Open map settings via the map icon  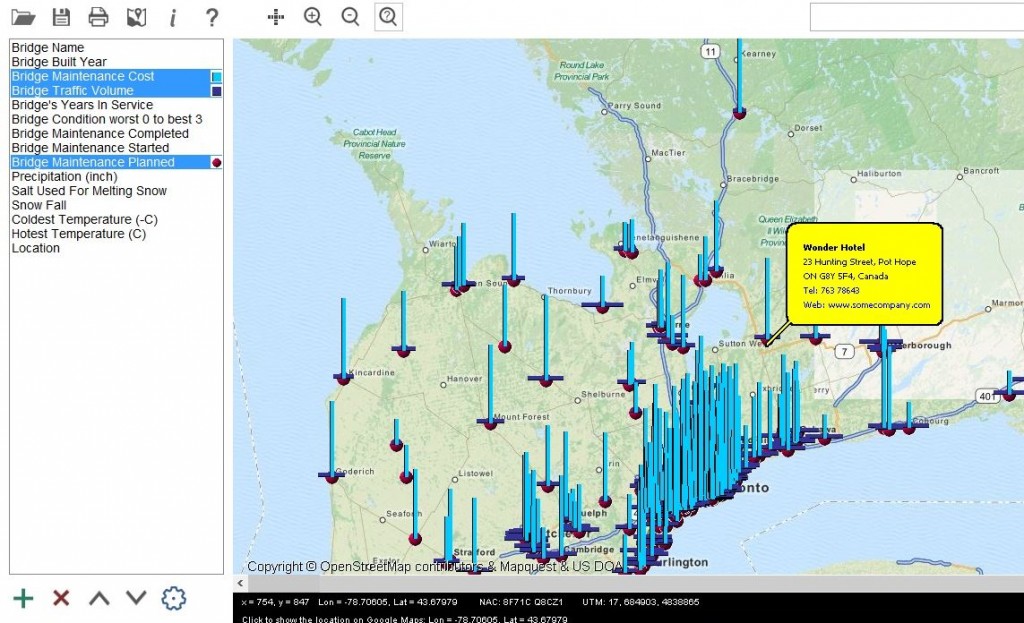coord(136,17)
